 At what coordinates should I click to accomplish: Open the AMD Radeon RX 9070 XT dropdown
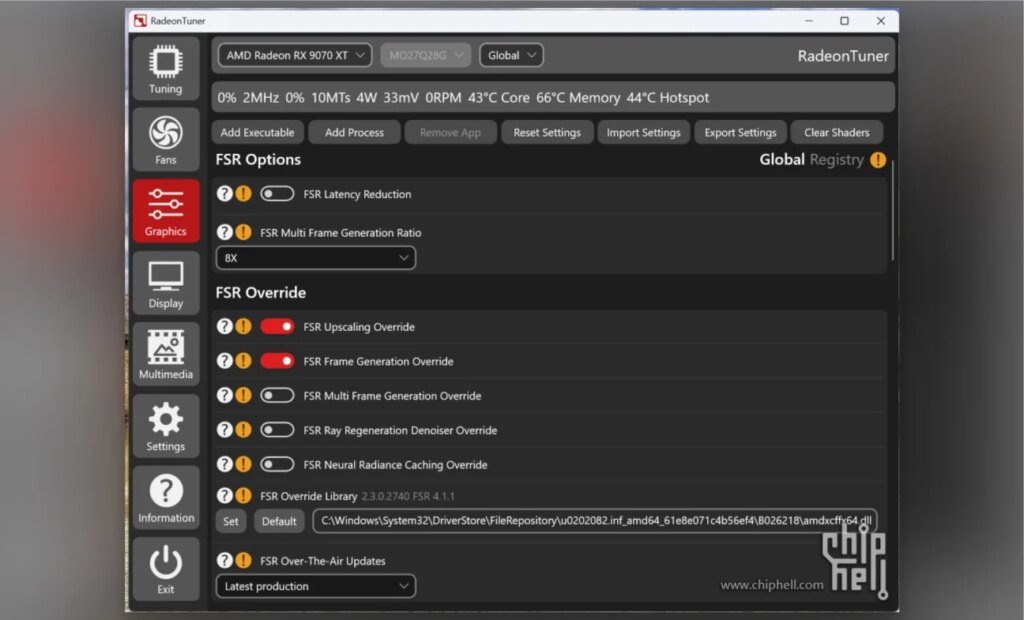(295, 56)
